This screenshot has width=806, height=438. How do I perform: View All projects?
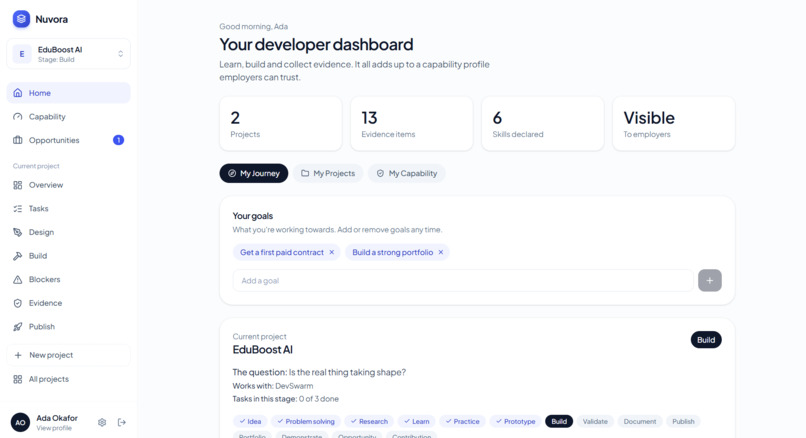(68, 379)
